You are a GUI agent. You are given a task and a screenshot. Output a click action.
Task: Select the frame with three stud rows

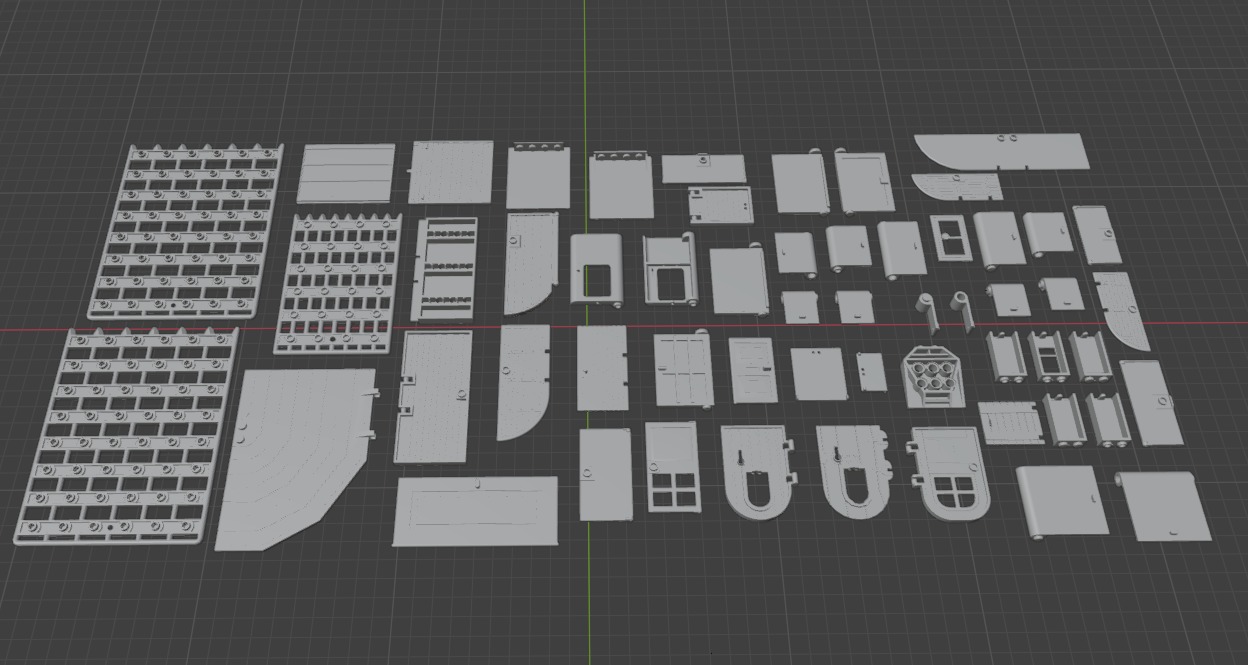(444, 268)
